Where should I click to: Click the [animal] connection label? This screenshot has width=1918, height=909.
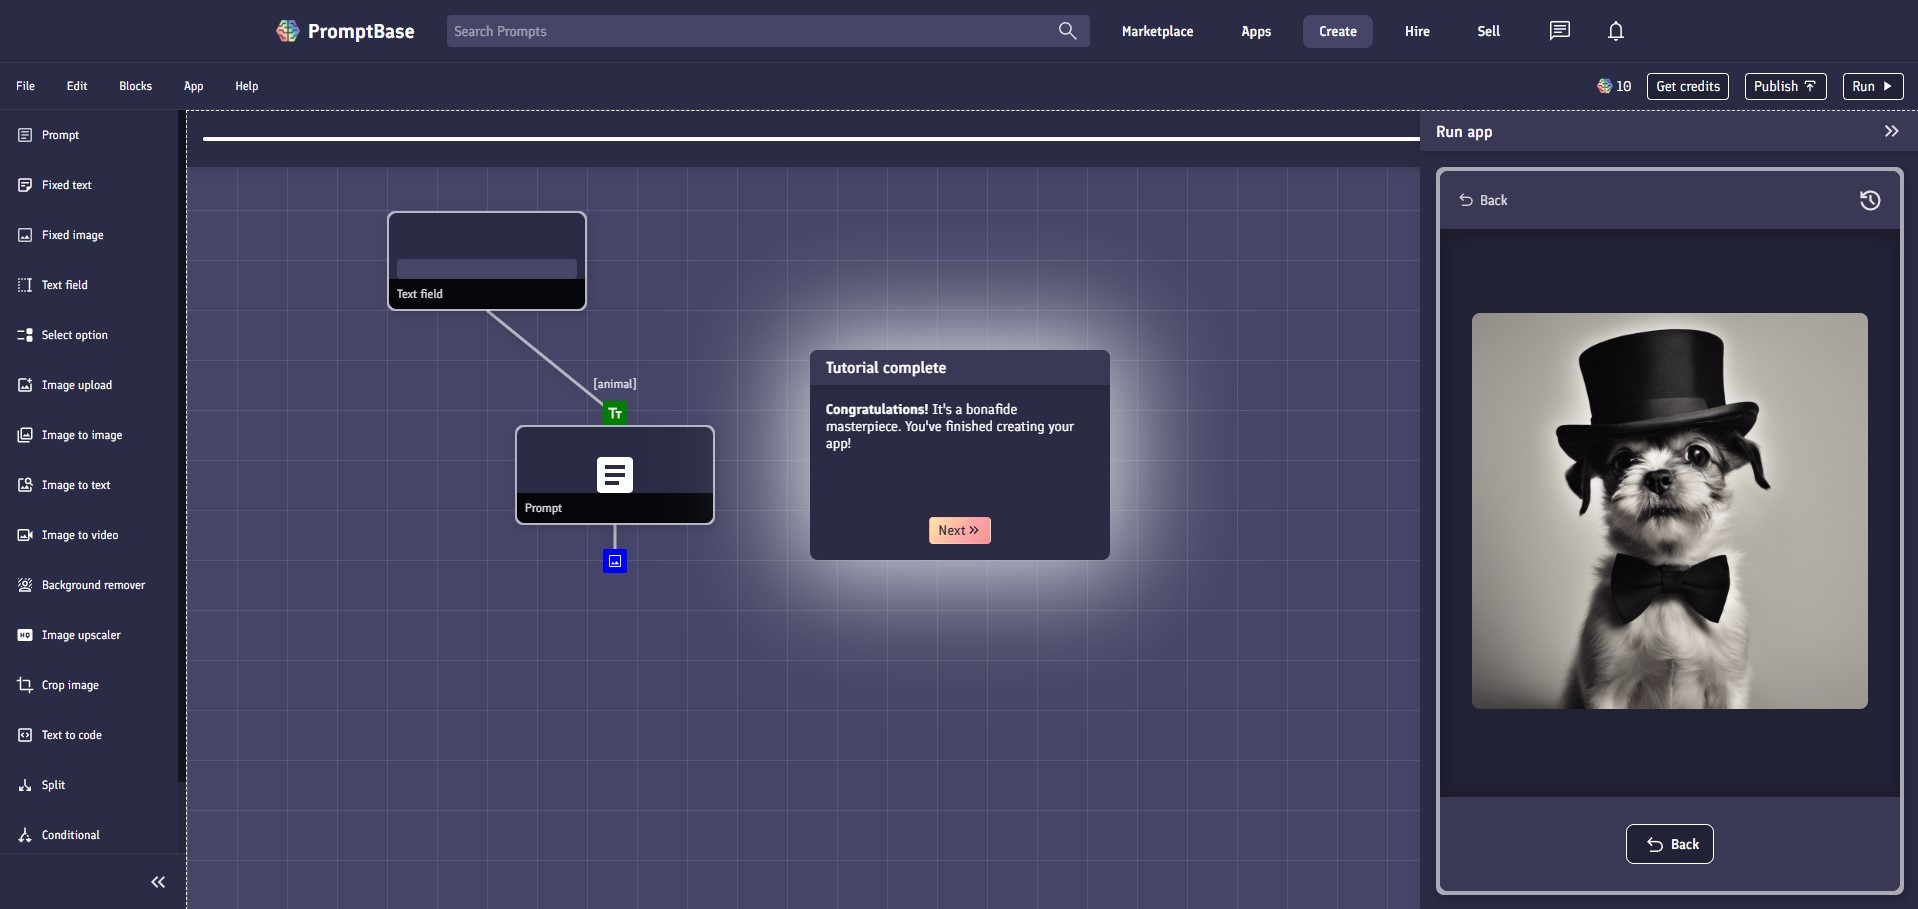(615, 384)
